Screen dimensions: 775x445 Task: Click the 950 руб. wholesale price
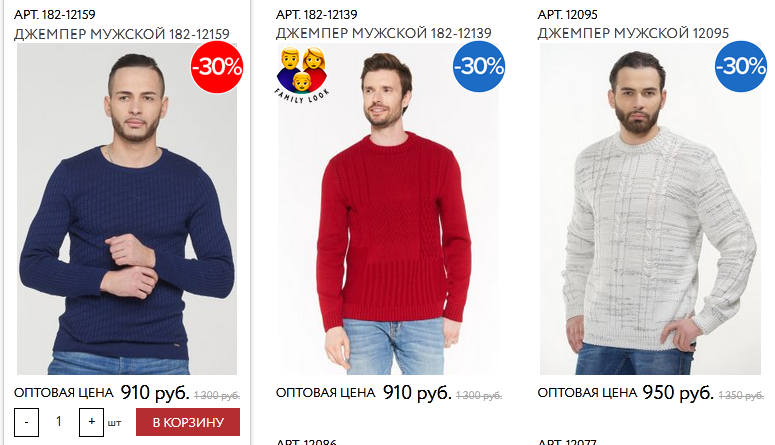(678, 393)
